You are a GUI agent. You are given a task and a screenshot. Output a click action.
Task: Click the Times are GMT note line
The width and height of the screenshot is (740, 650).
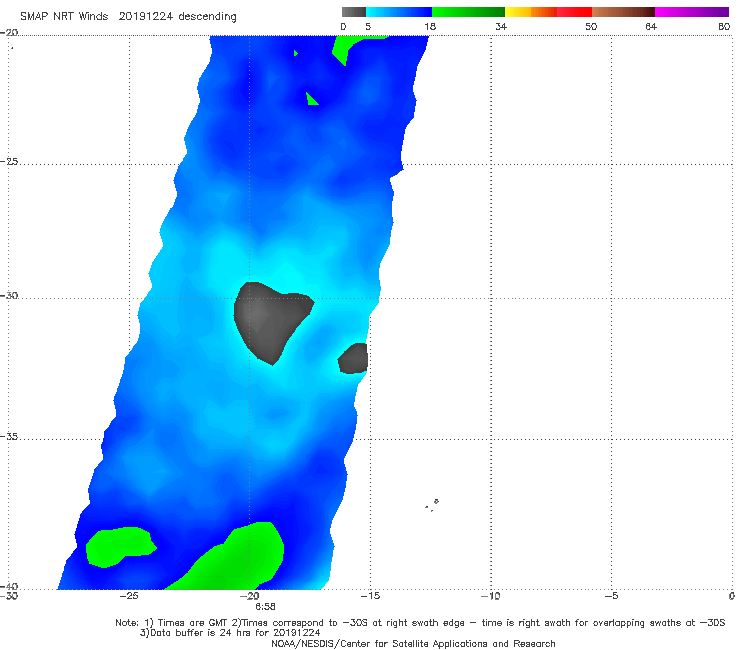(x=420, y=623)
